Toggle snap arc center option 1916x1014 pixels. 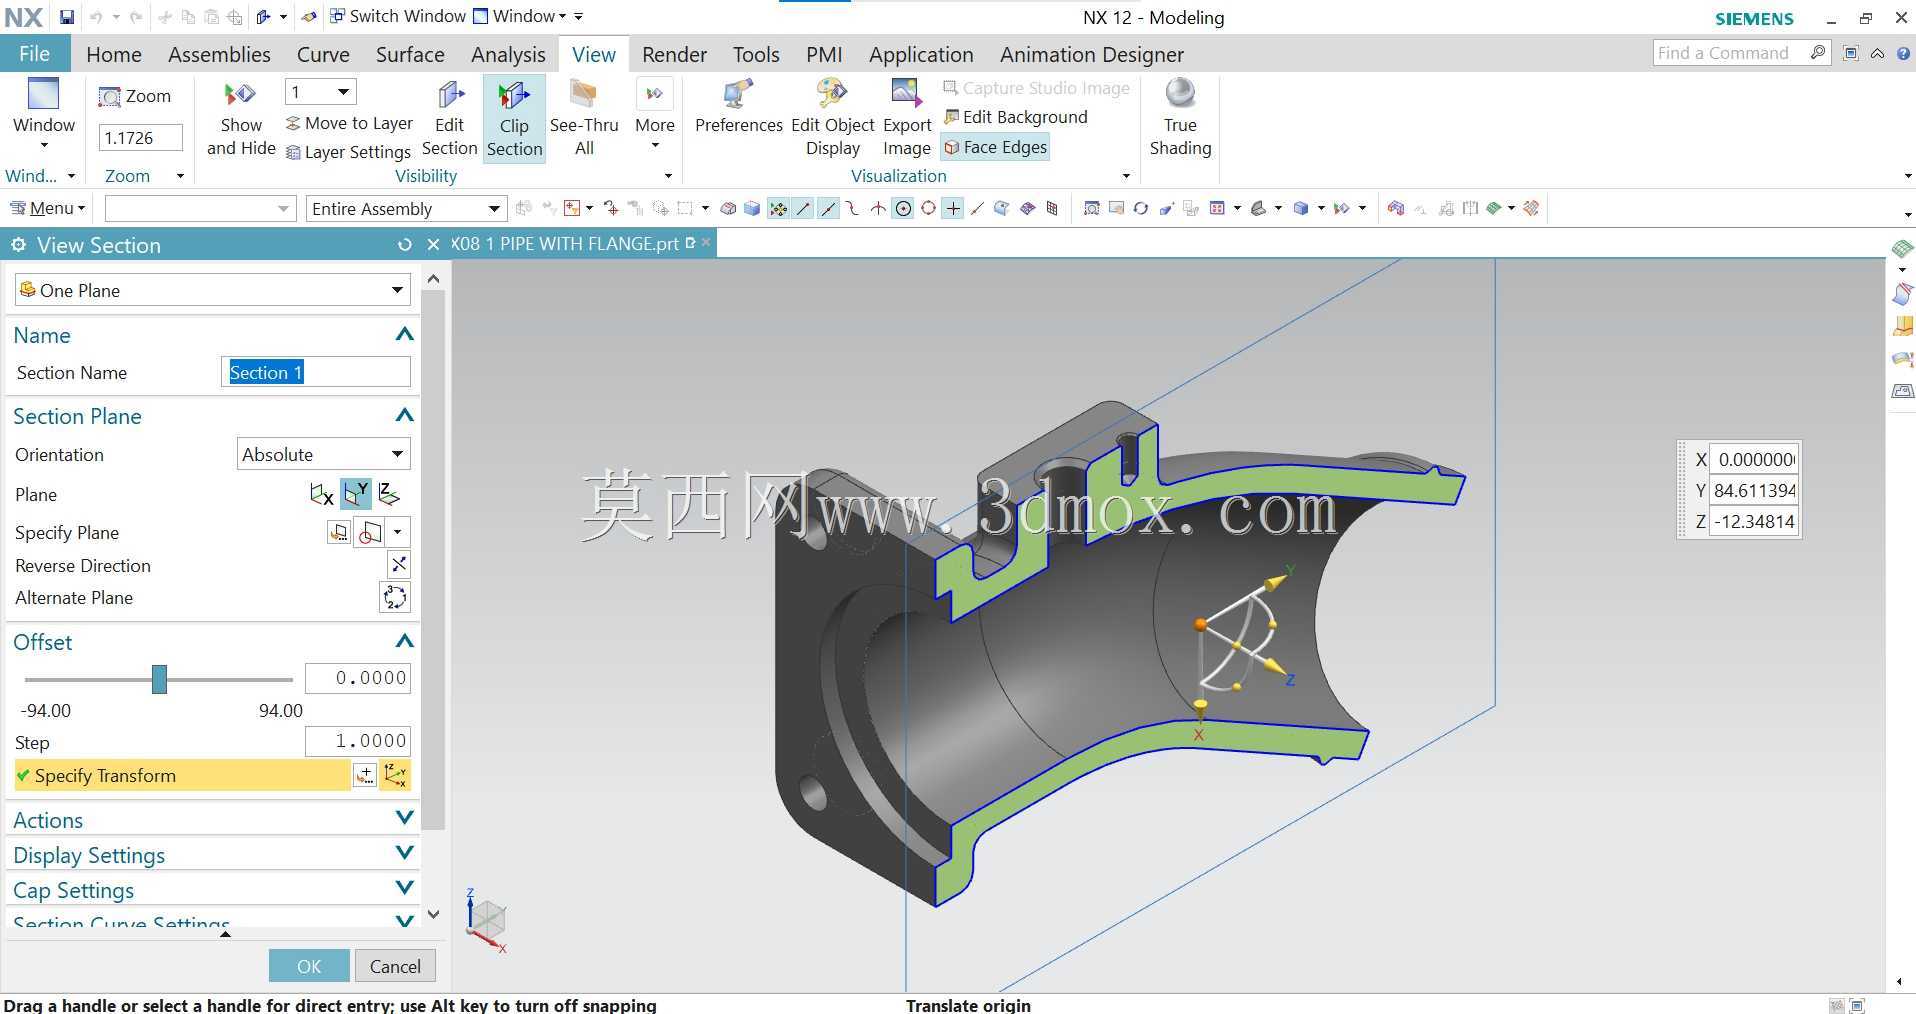click(903, 208)
